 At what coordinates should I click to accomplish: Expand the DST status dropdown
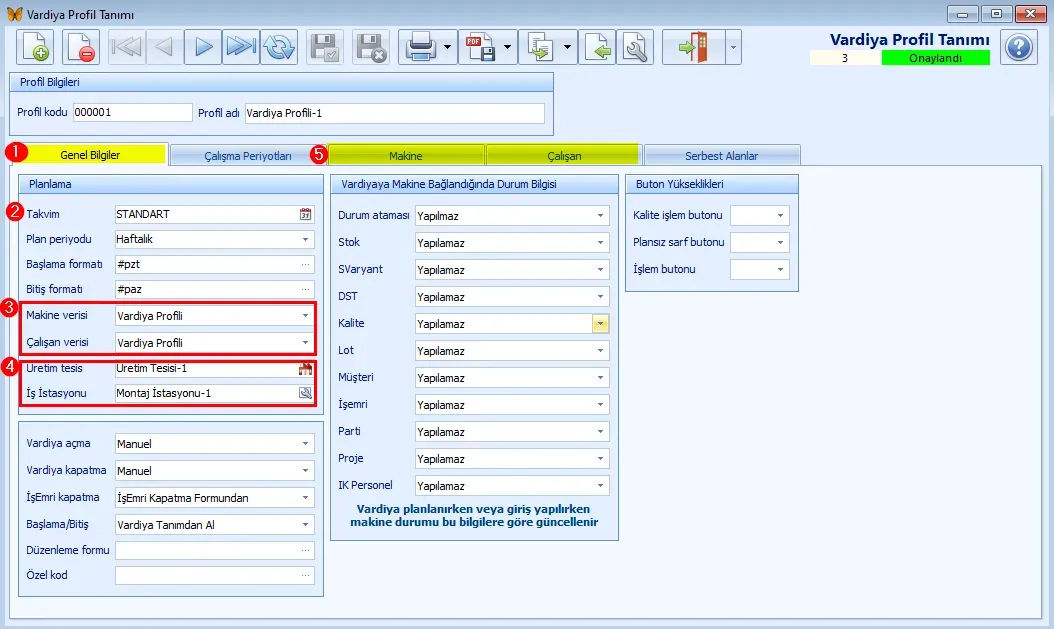600,296
